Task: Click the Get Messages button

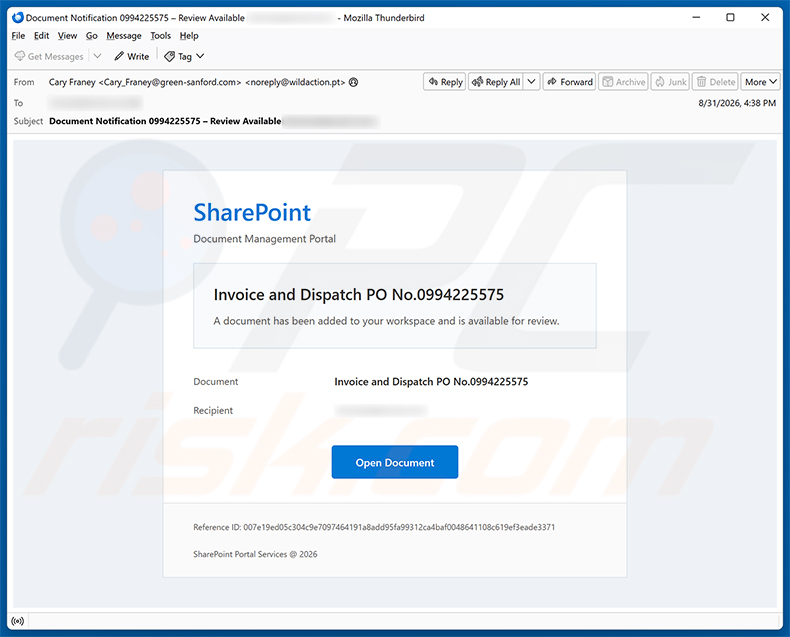Action: (49, 56)
